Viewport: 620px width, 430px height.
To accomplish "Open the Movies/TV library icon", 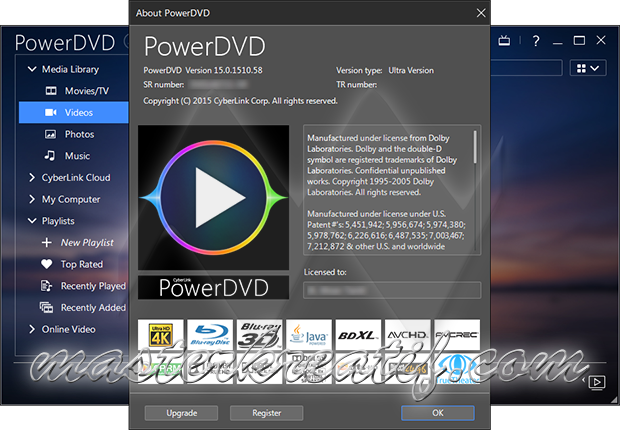I will pyautogui.click(x=51, y=91).
